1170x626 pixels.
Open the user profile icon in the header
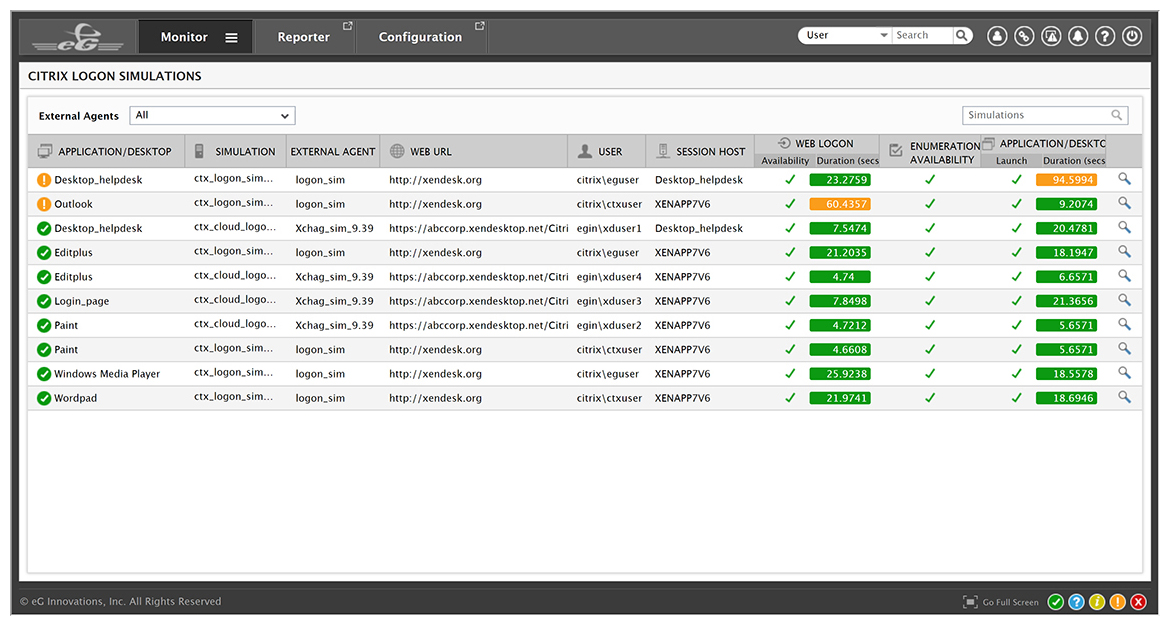click(997, 36)
